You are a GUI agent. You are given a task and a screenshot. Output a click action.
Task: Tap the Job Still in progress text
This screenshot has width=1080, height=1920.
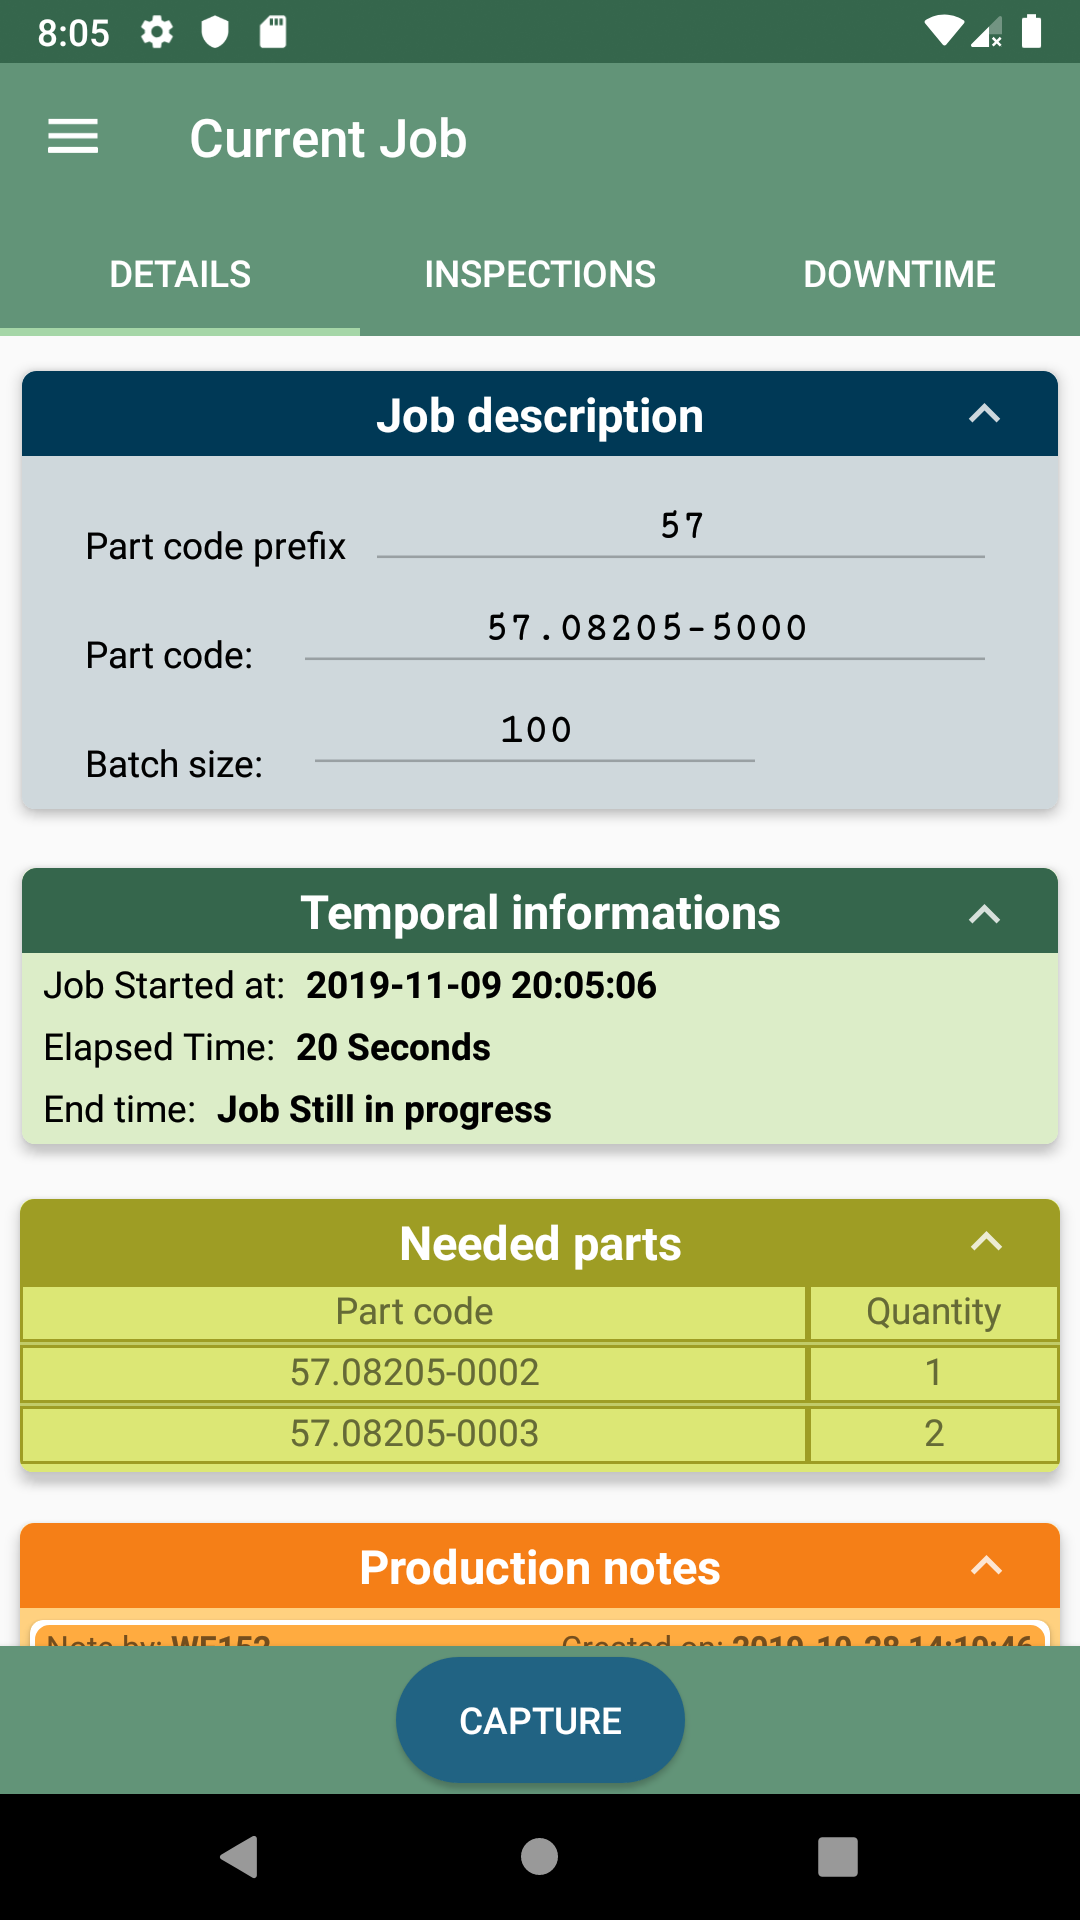point(384,1110)
